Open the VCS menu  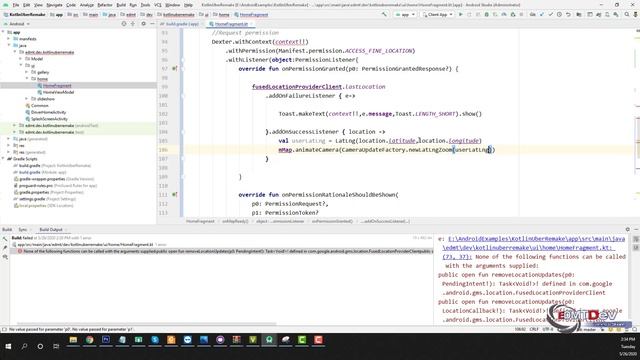158,5
